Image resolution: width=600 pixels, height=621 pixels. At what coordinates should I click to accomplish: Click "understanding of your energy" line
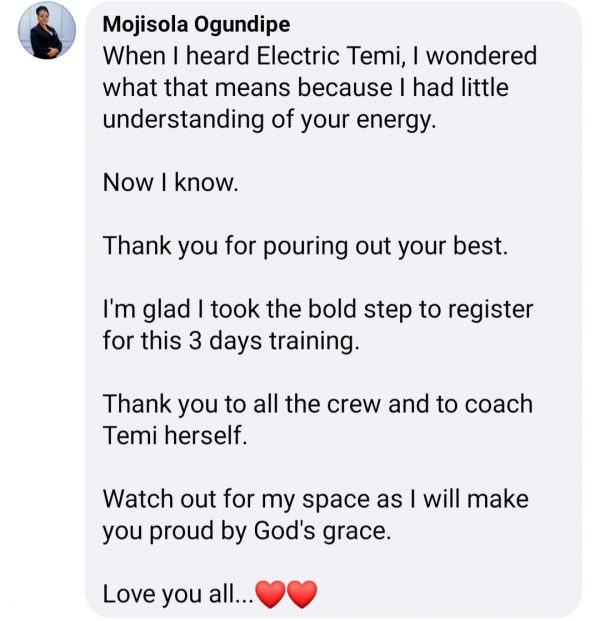coord(269,119)
